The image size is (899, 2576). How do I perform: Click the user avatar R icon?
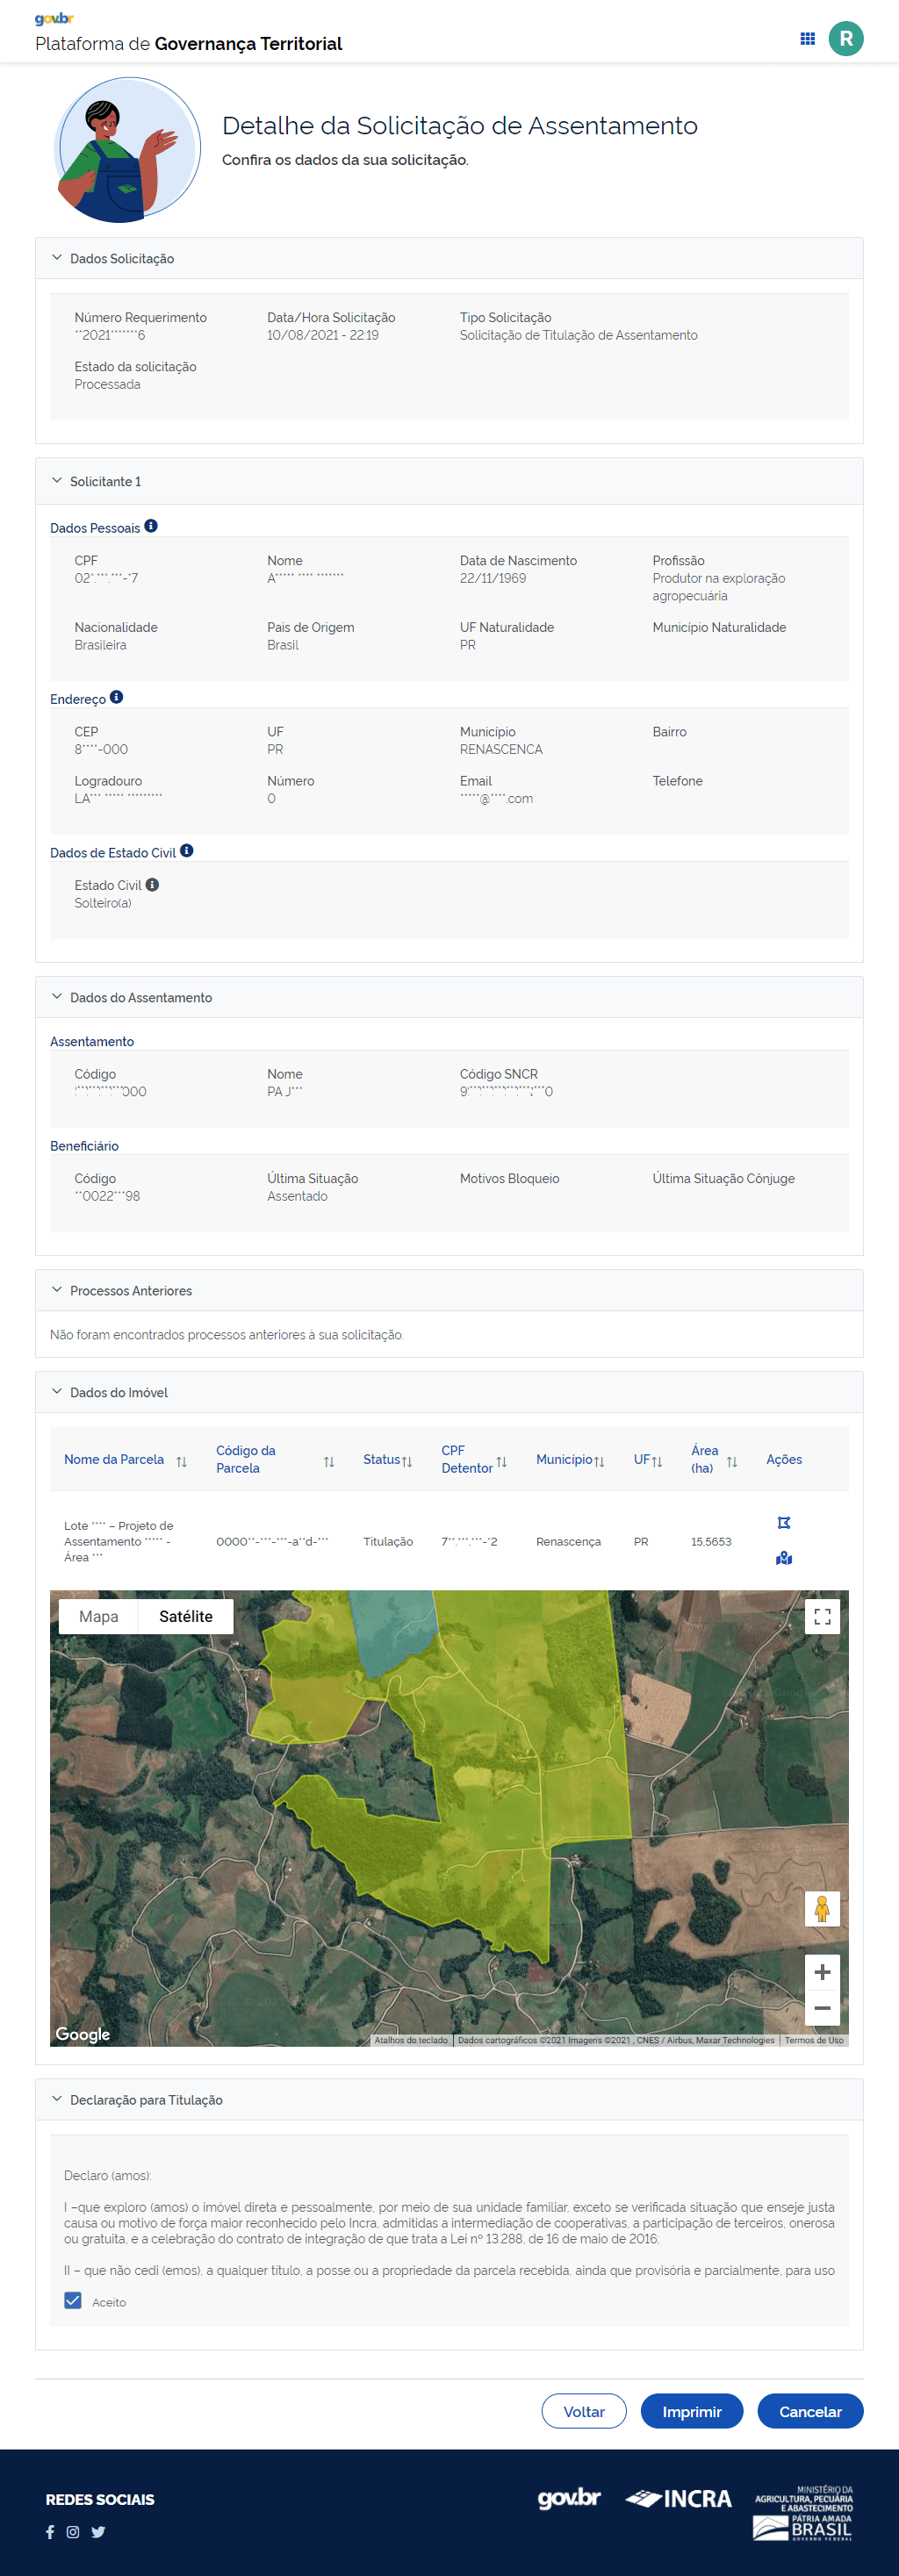pos(845,39)
